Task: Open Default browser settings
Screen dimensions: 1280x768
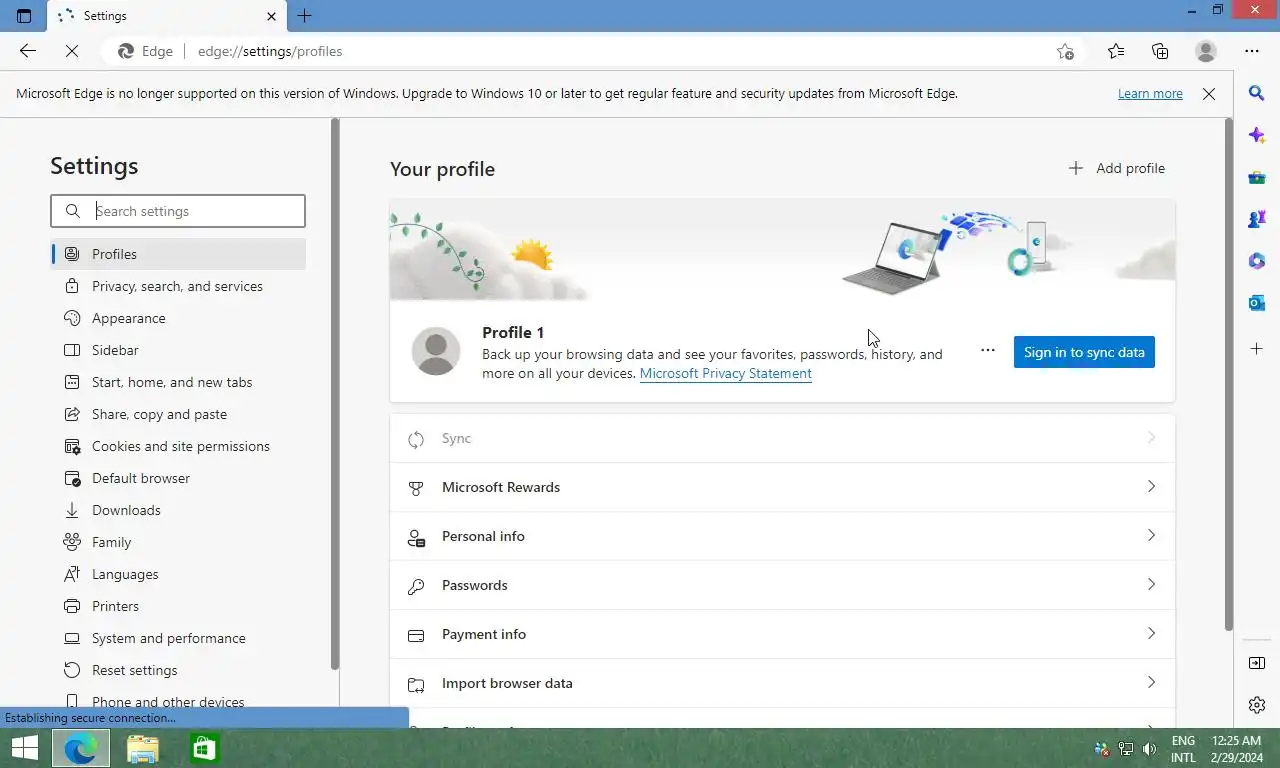Action: 178,478
